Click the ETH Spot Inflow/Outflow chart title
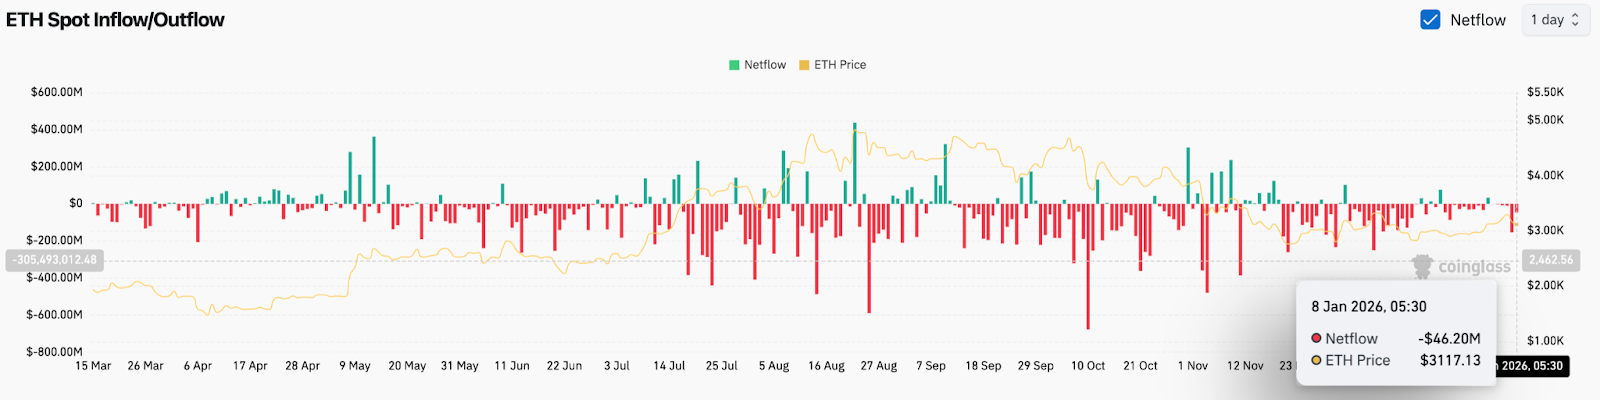Viewport: 1600px width, 400px height. [115, 20]
